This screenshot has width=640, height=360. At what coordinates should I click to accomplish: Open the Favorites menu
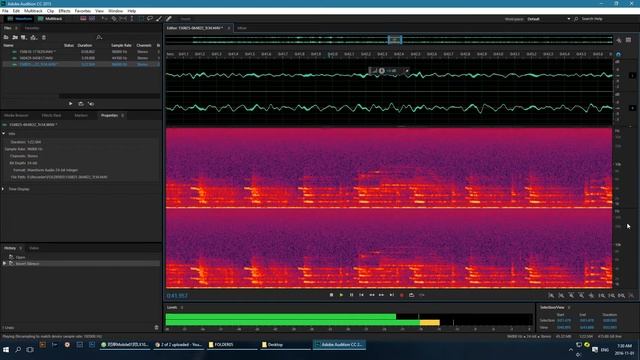click(x=82, y=11)
